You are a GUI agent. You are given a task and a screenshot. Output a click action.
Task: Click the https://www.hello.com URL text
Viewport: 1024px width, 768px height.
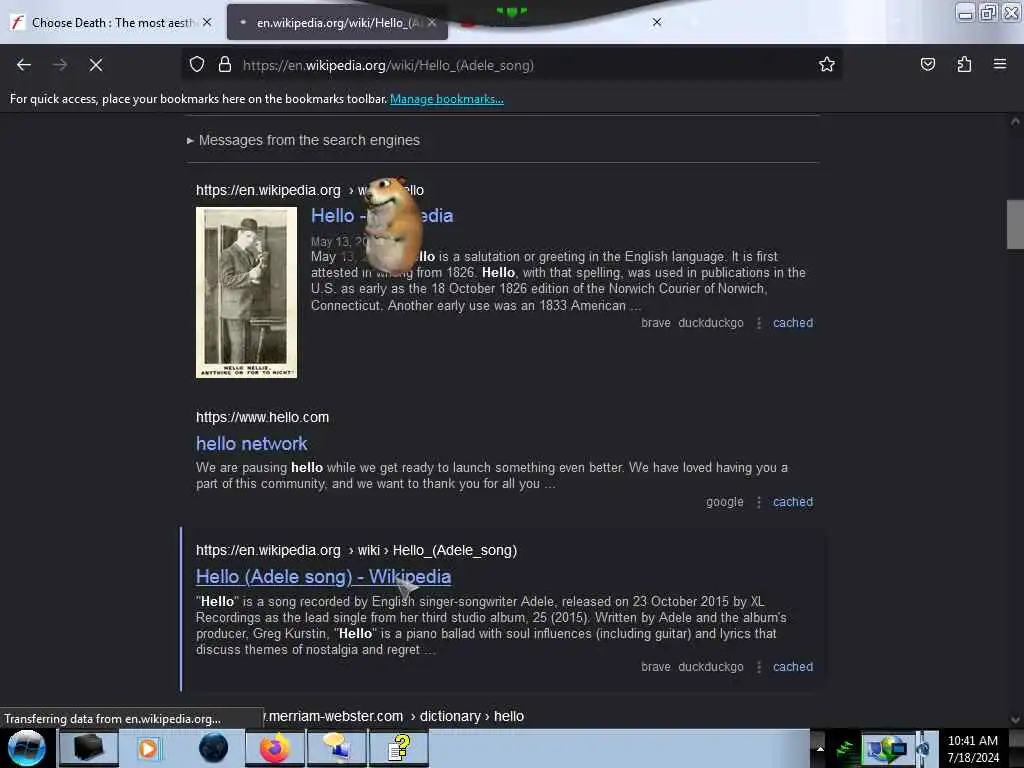click(x=263, y=417)
